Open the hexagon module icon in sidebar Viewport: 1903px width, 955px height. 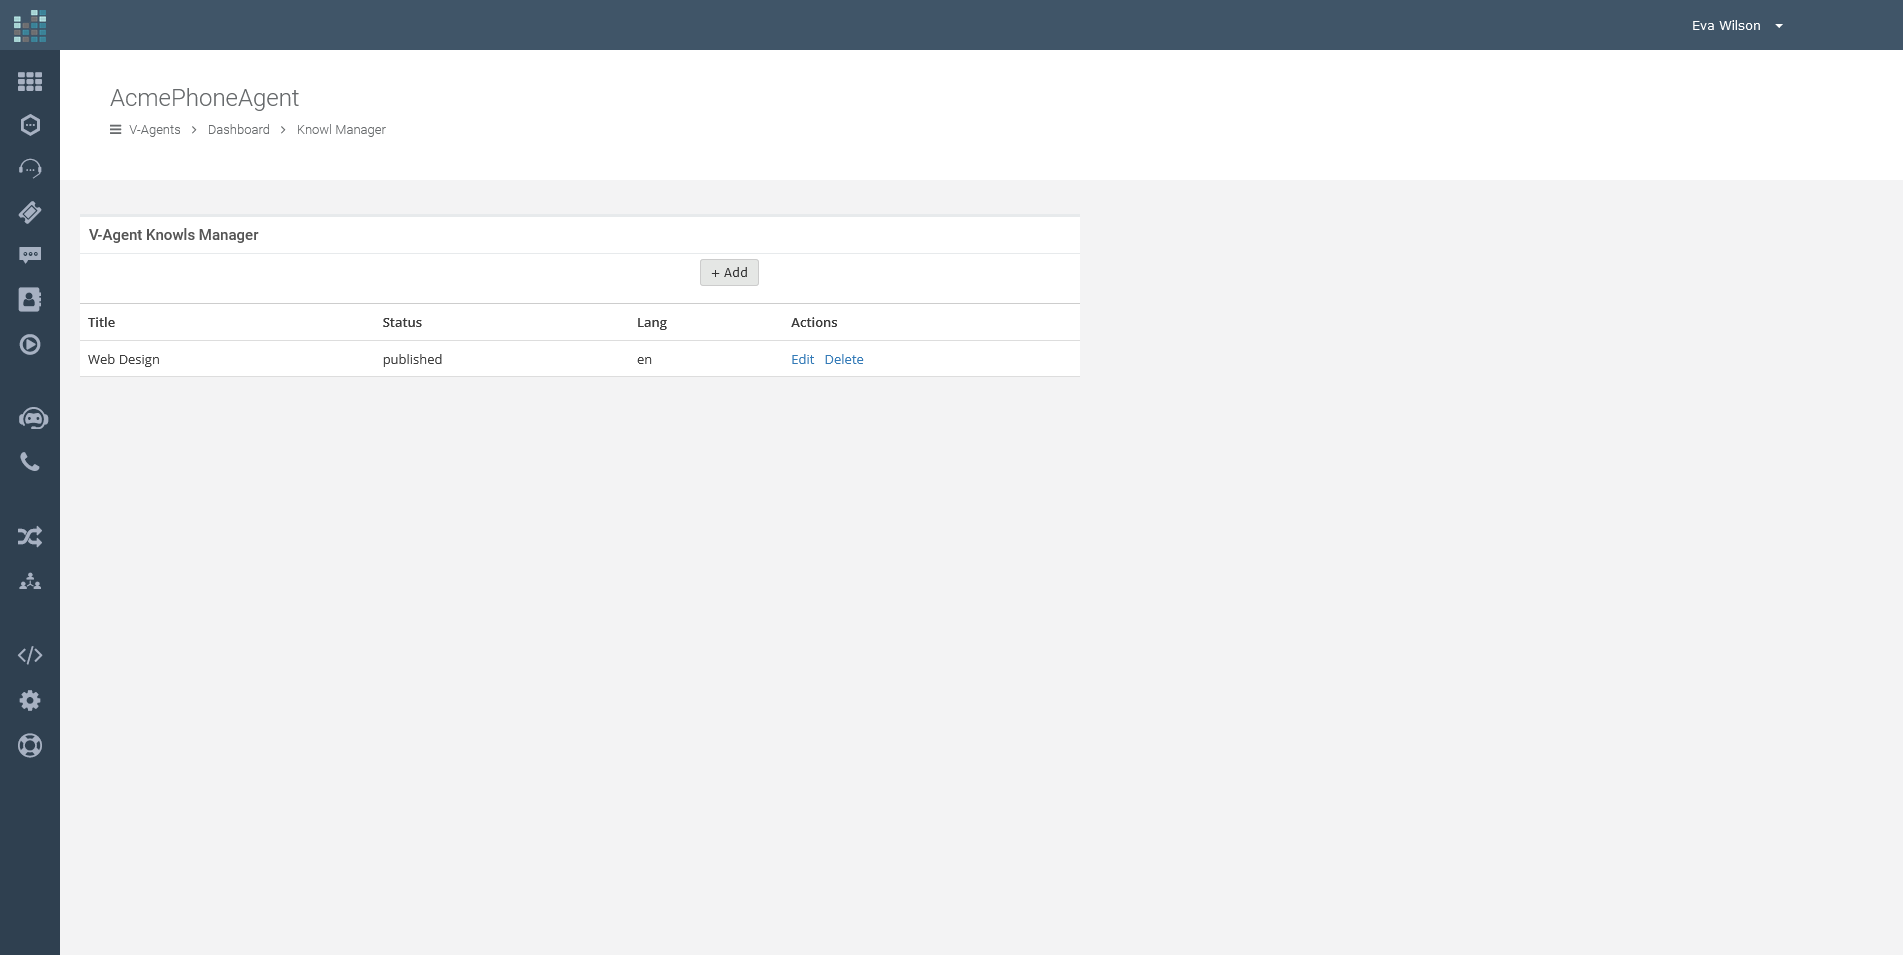(x=30, y=125)
